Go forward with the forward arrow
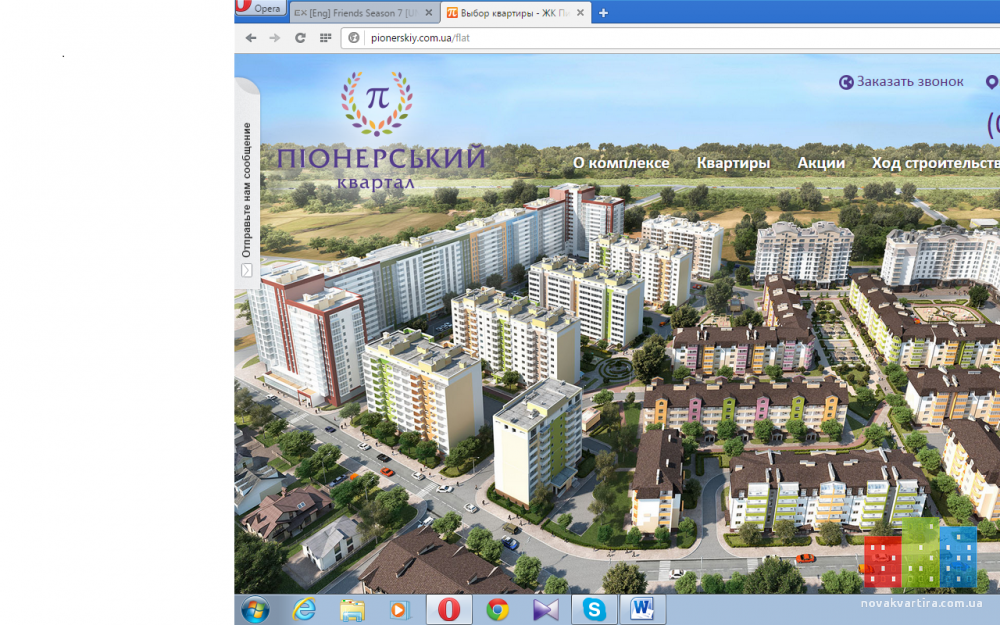1000x625 pixels. [x=275, y=38]
